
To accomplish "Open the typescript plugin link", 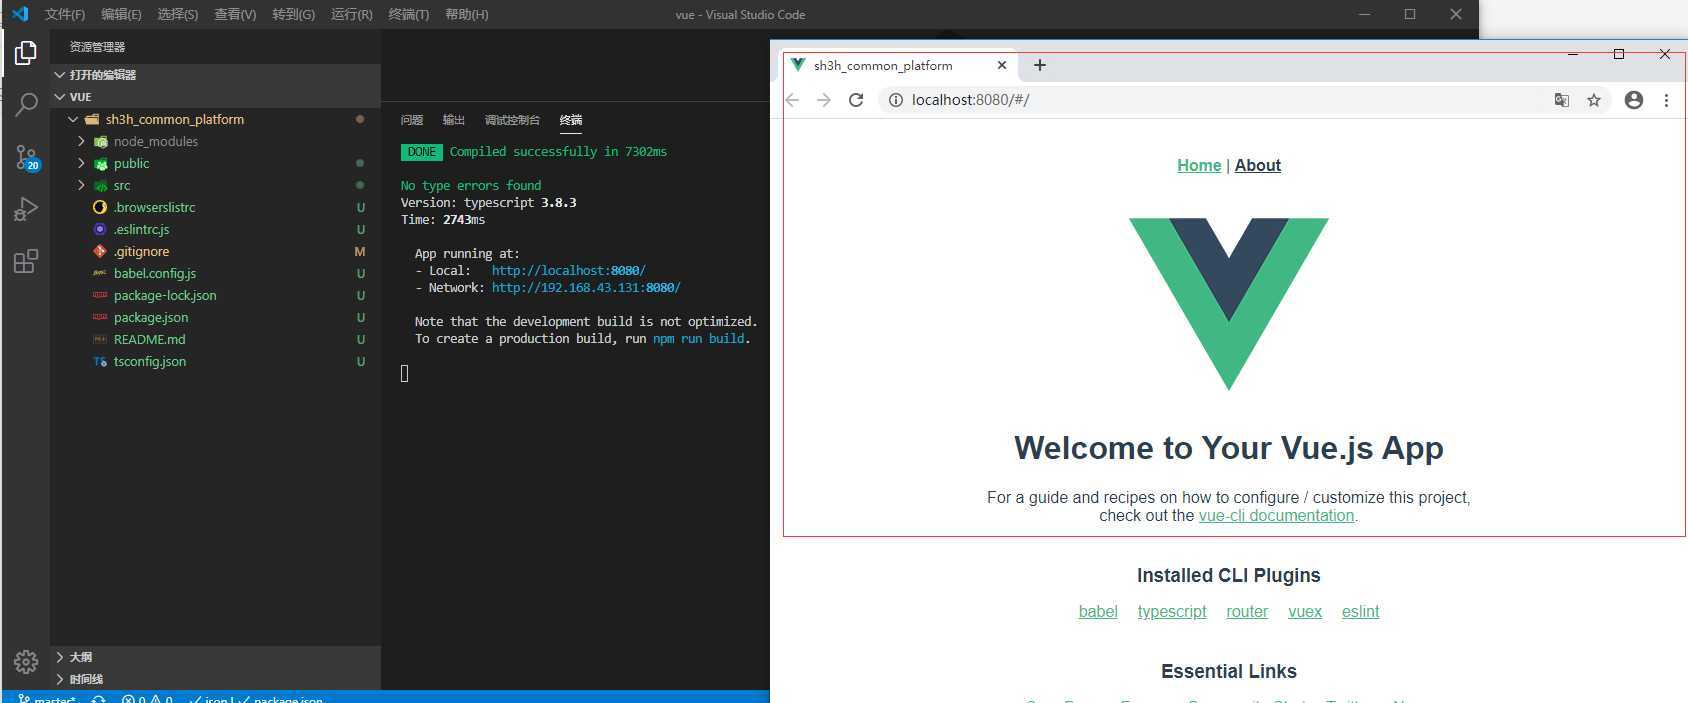I will coord(1172,612).
